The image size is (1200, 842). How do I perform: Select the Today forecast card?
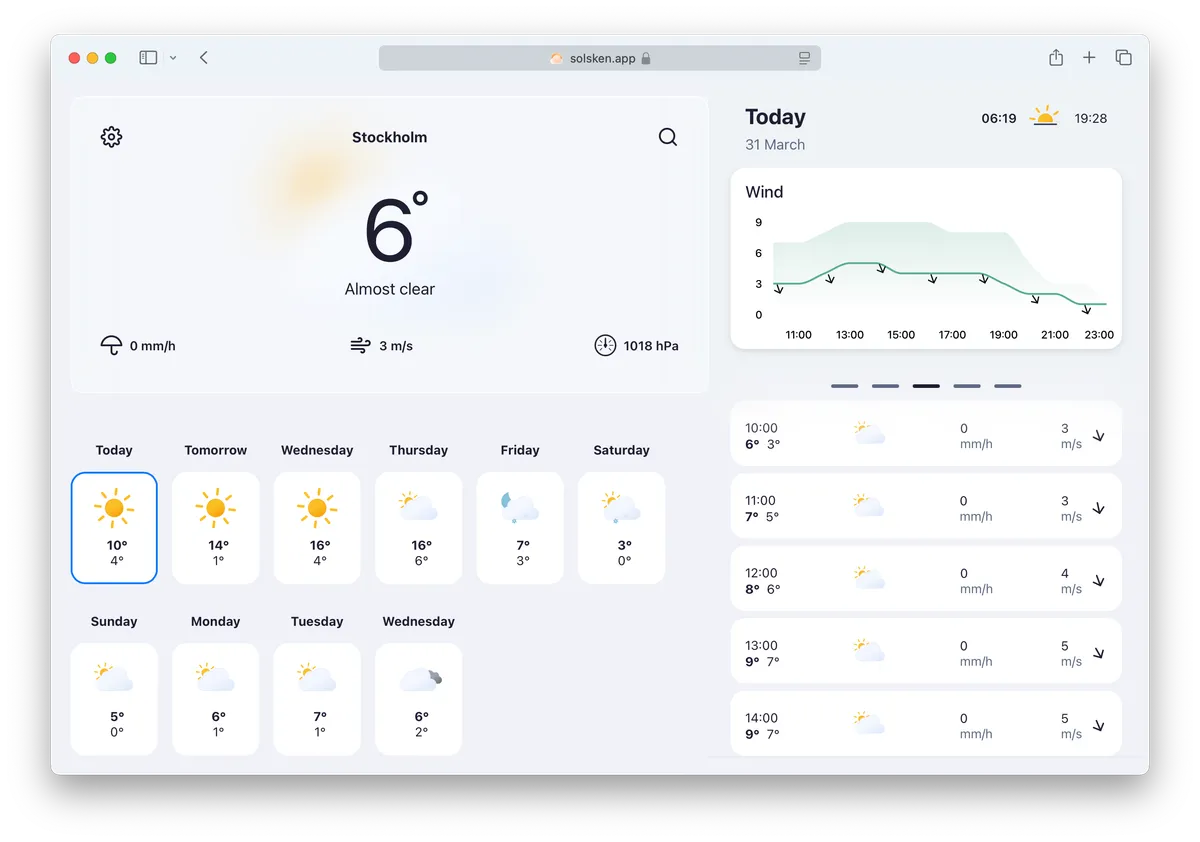[x=114, y=528]
